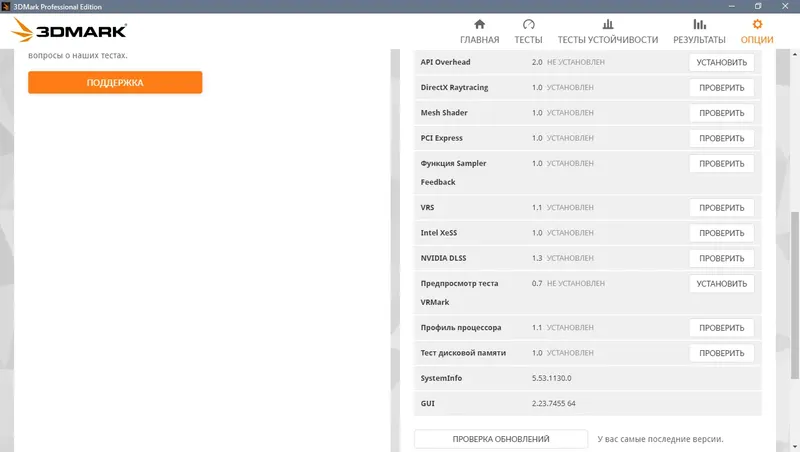Click the orange ПОДДЕРЖКА button
Viewport: 800px width, 452px height.
115,82
